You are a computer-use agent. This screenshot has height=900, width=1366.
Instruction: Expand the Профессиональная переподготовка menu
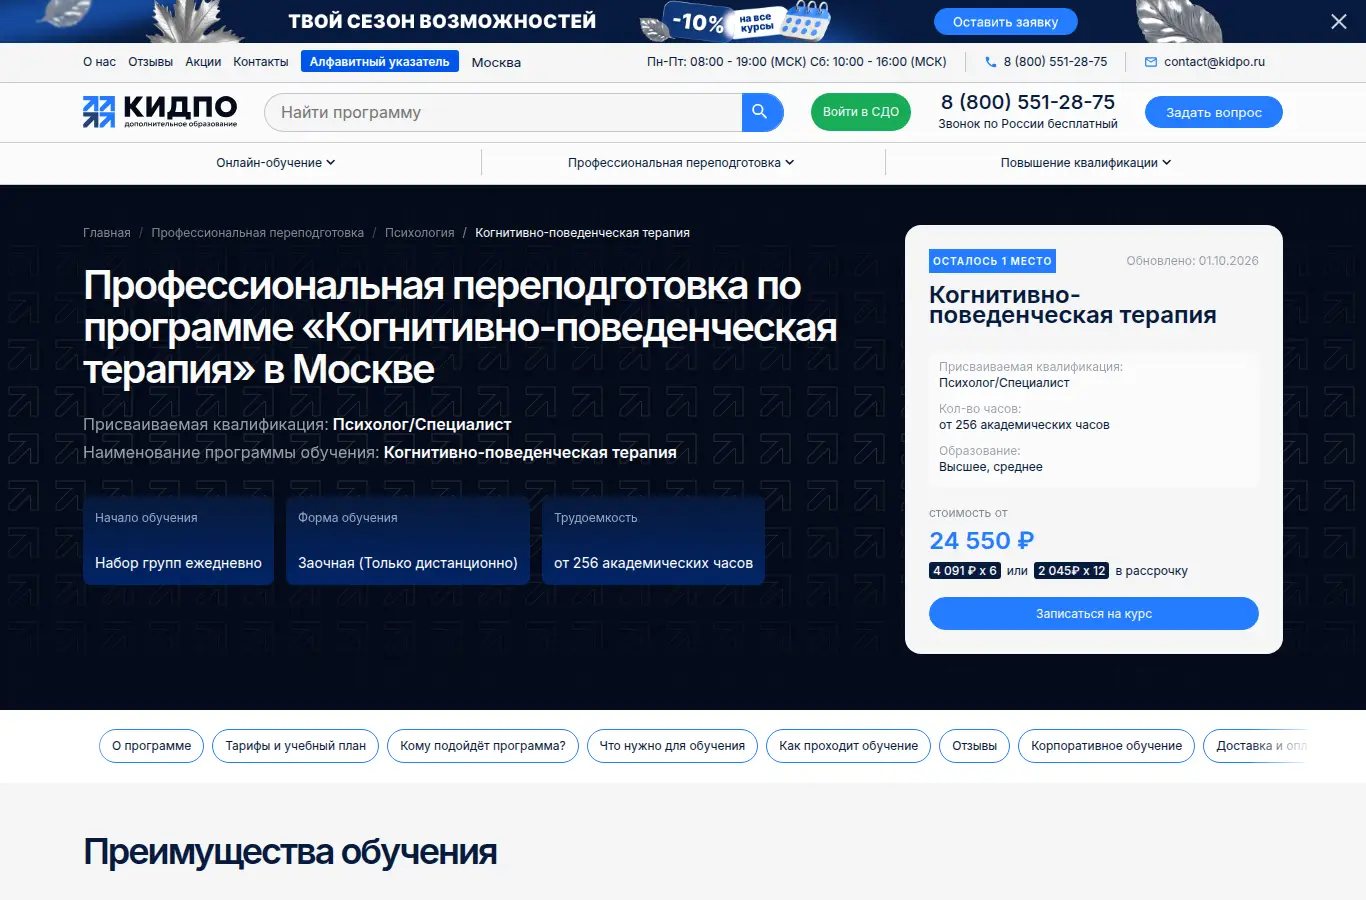tap(681, 163)
